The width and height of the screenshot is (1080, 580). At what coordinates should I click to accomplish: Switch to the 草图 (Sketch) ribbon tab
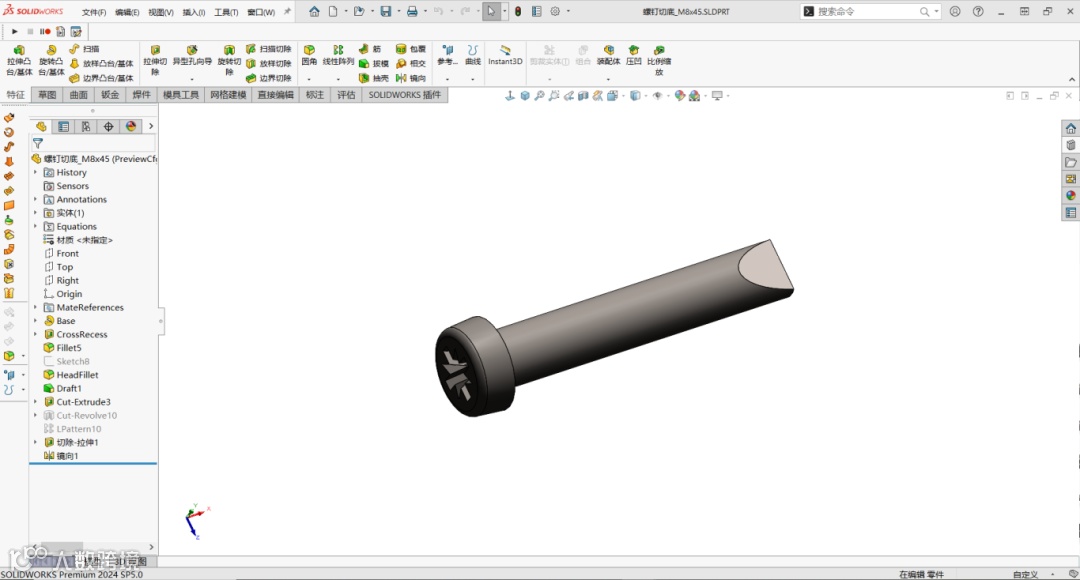48,95
